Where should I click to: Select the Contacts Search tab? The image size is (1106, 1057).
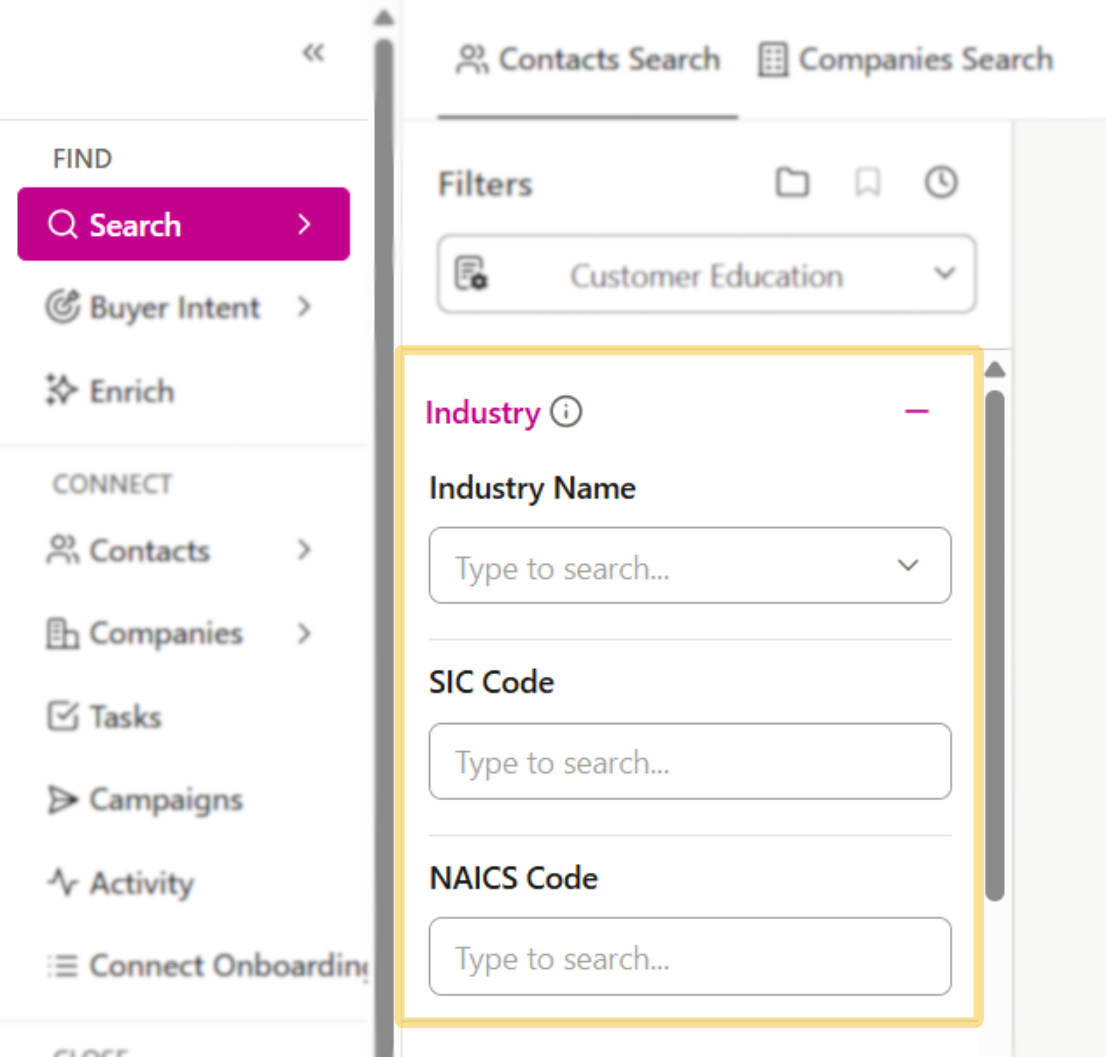pyautogui.click(x=587, y=59)
